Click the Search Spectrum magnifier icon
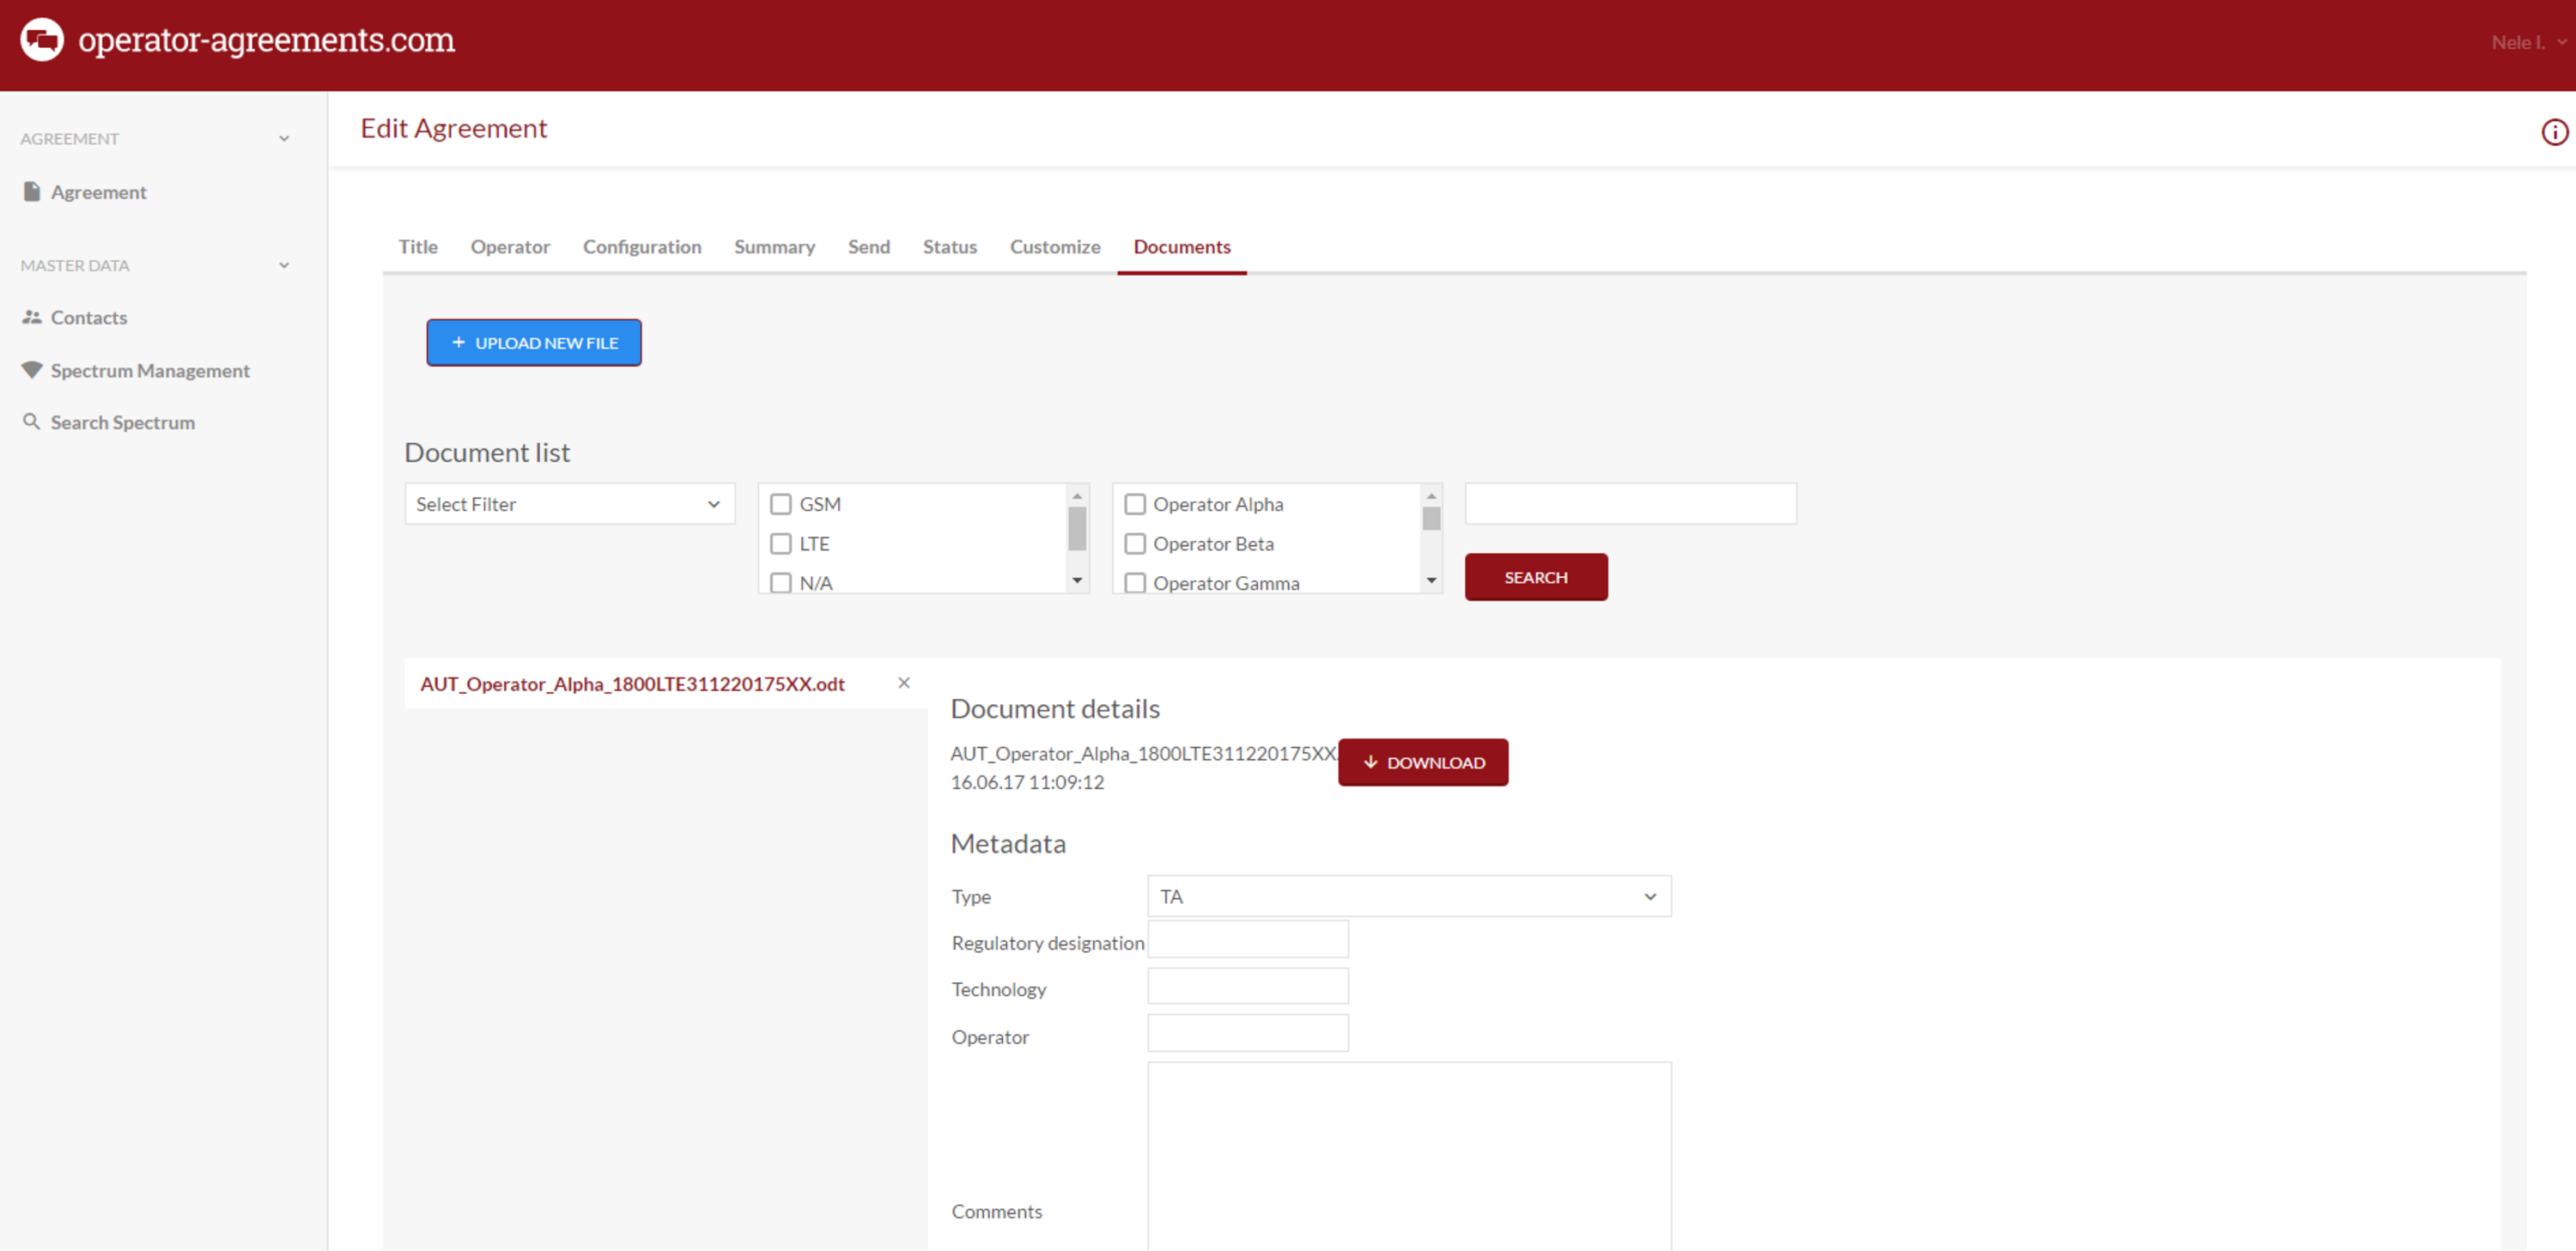 pos(32,422)
